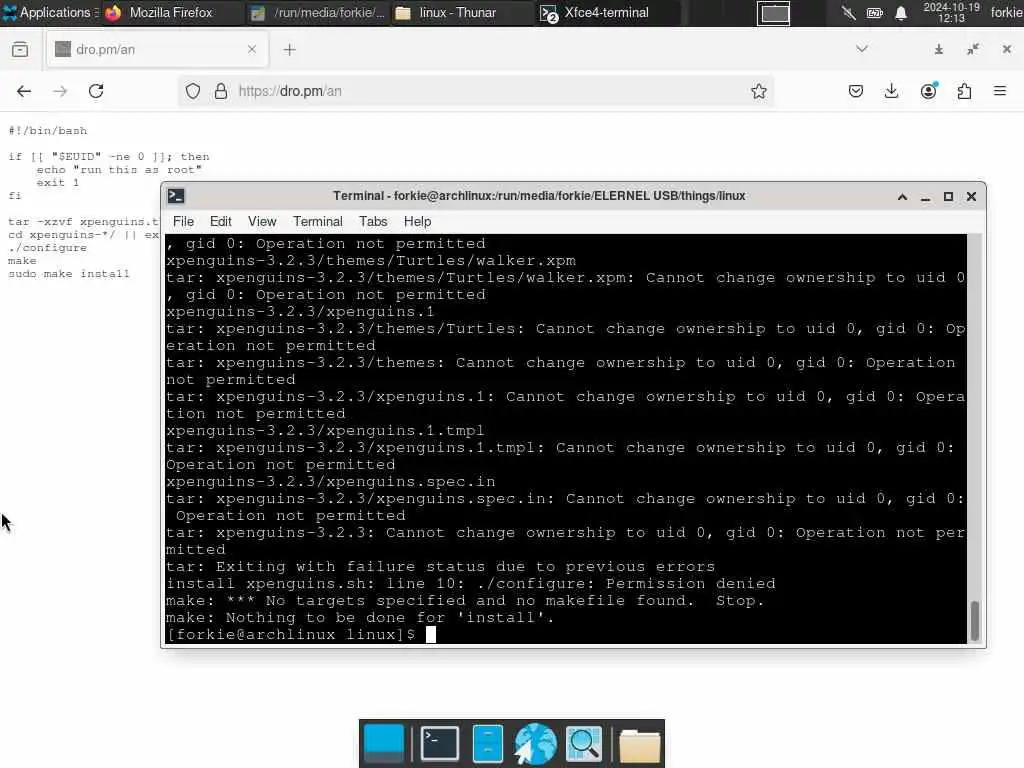Click 'sudo make install' text on the page
The height and width of the screenshot is (768, 1024).
tap(69, 274)
